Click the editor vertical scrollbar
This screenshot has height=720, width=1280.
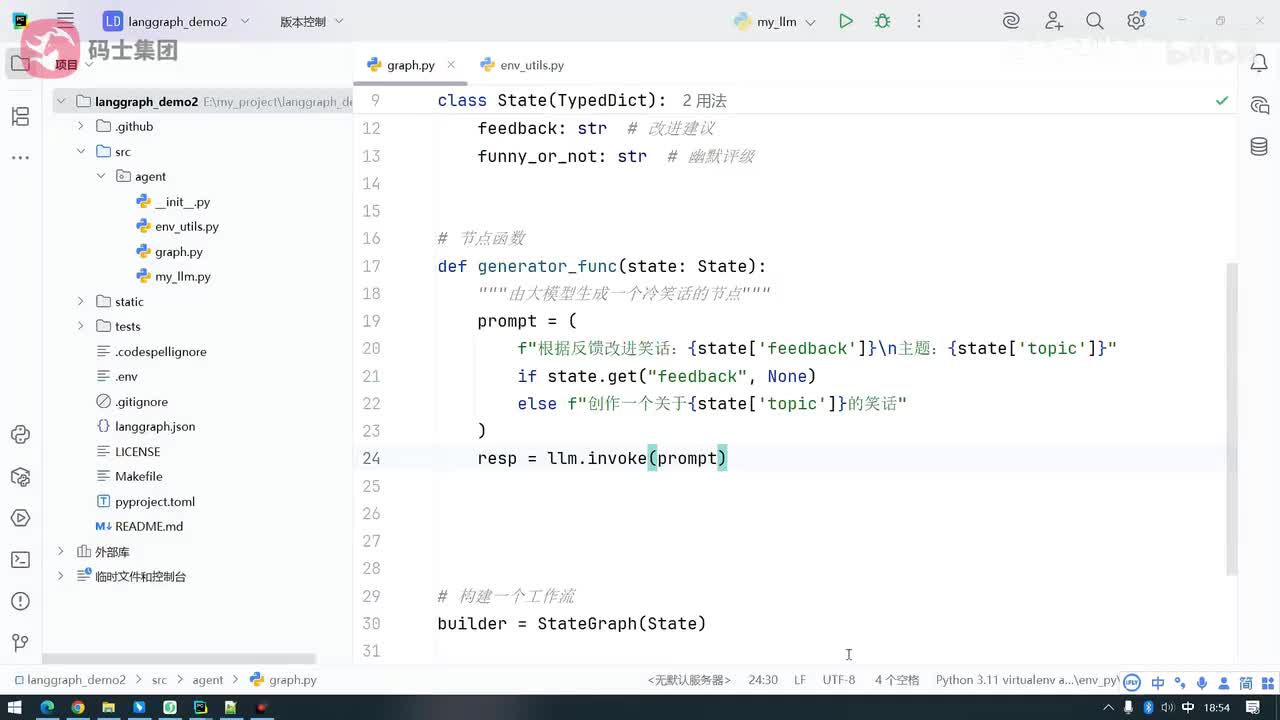[1232, 420]
